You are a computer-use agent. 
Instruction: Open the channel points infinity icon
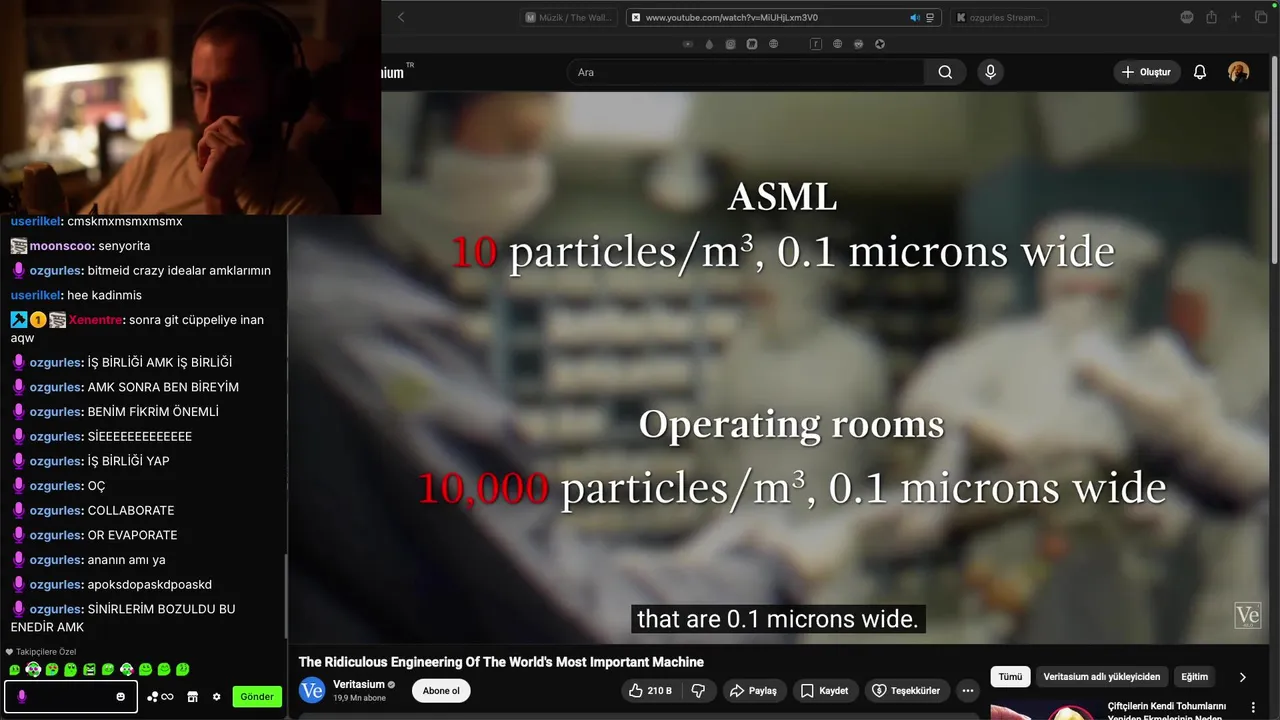pos(167,697)
